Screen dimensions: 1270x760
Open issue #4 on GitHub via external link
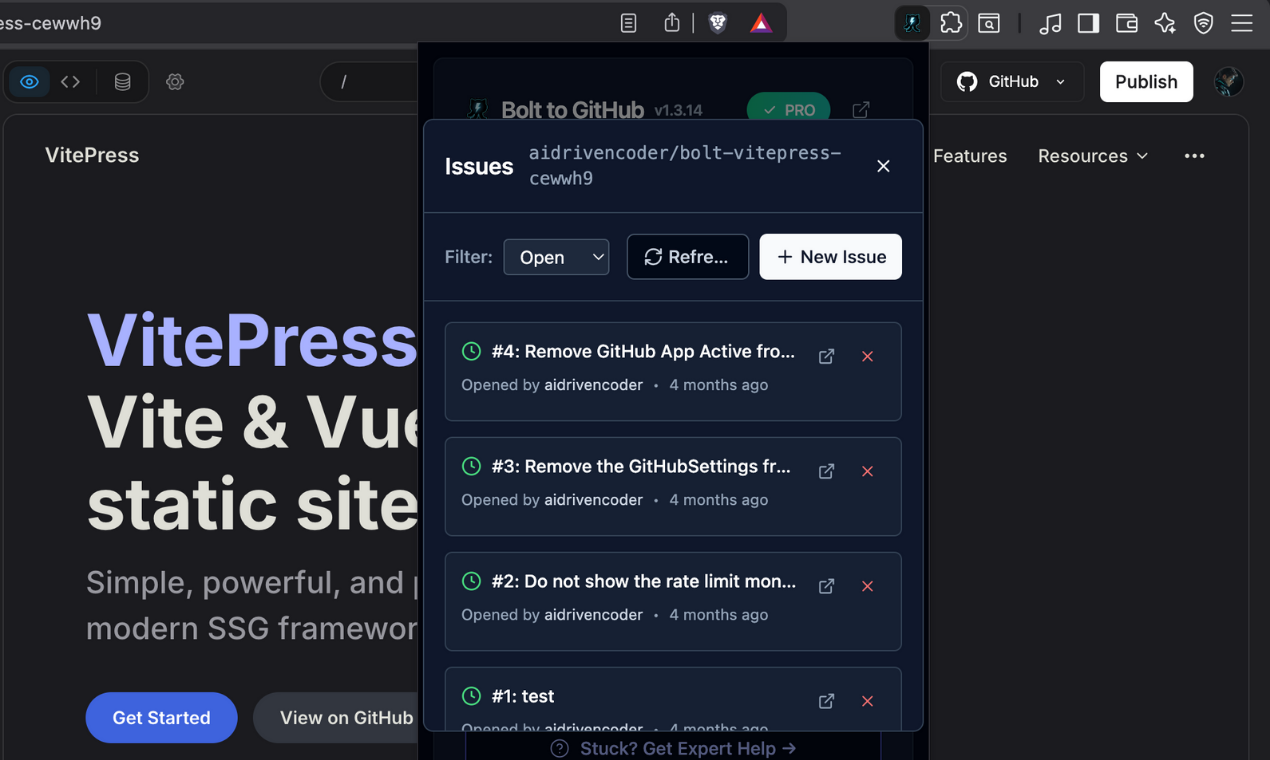coord(826,356)
